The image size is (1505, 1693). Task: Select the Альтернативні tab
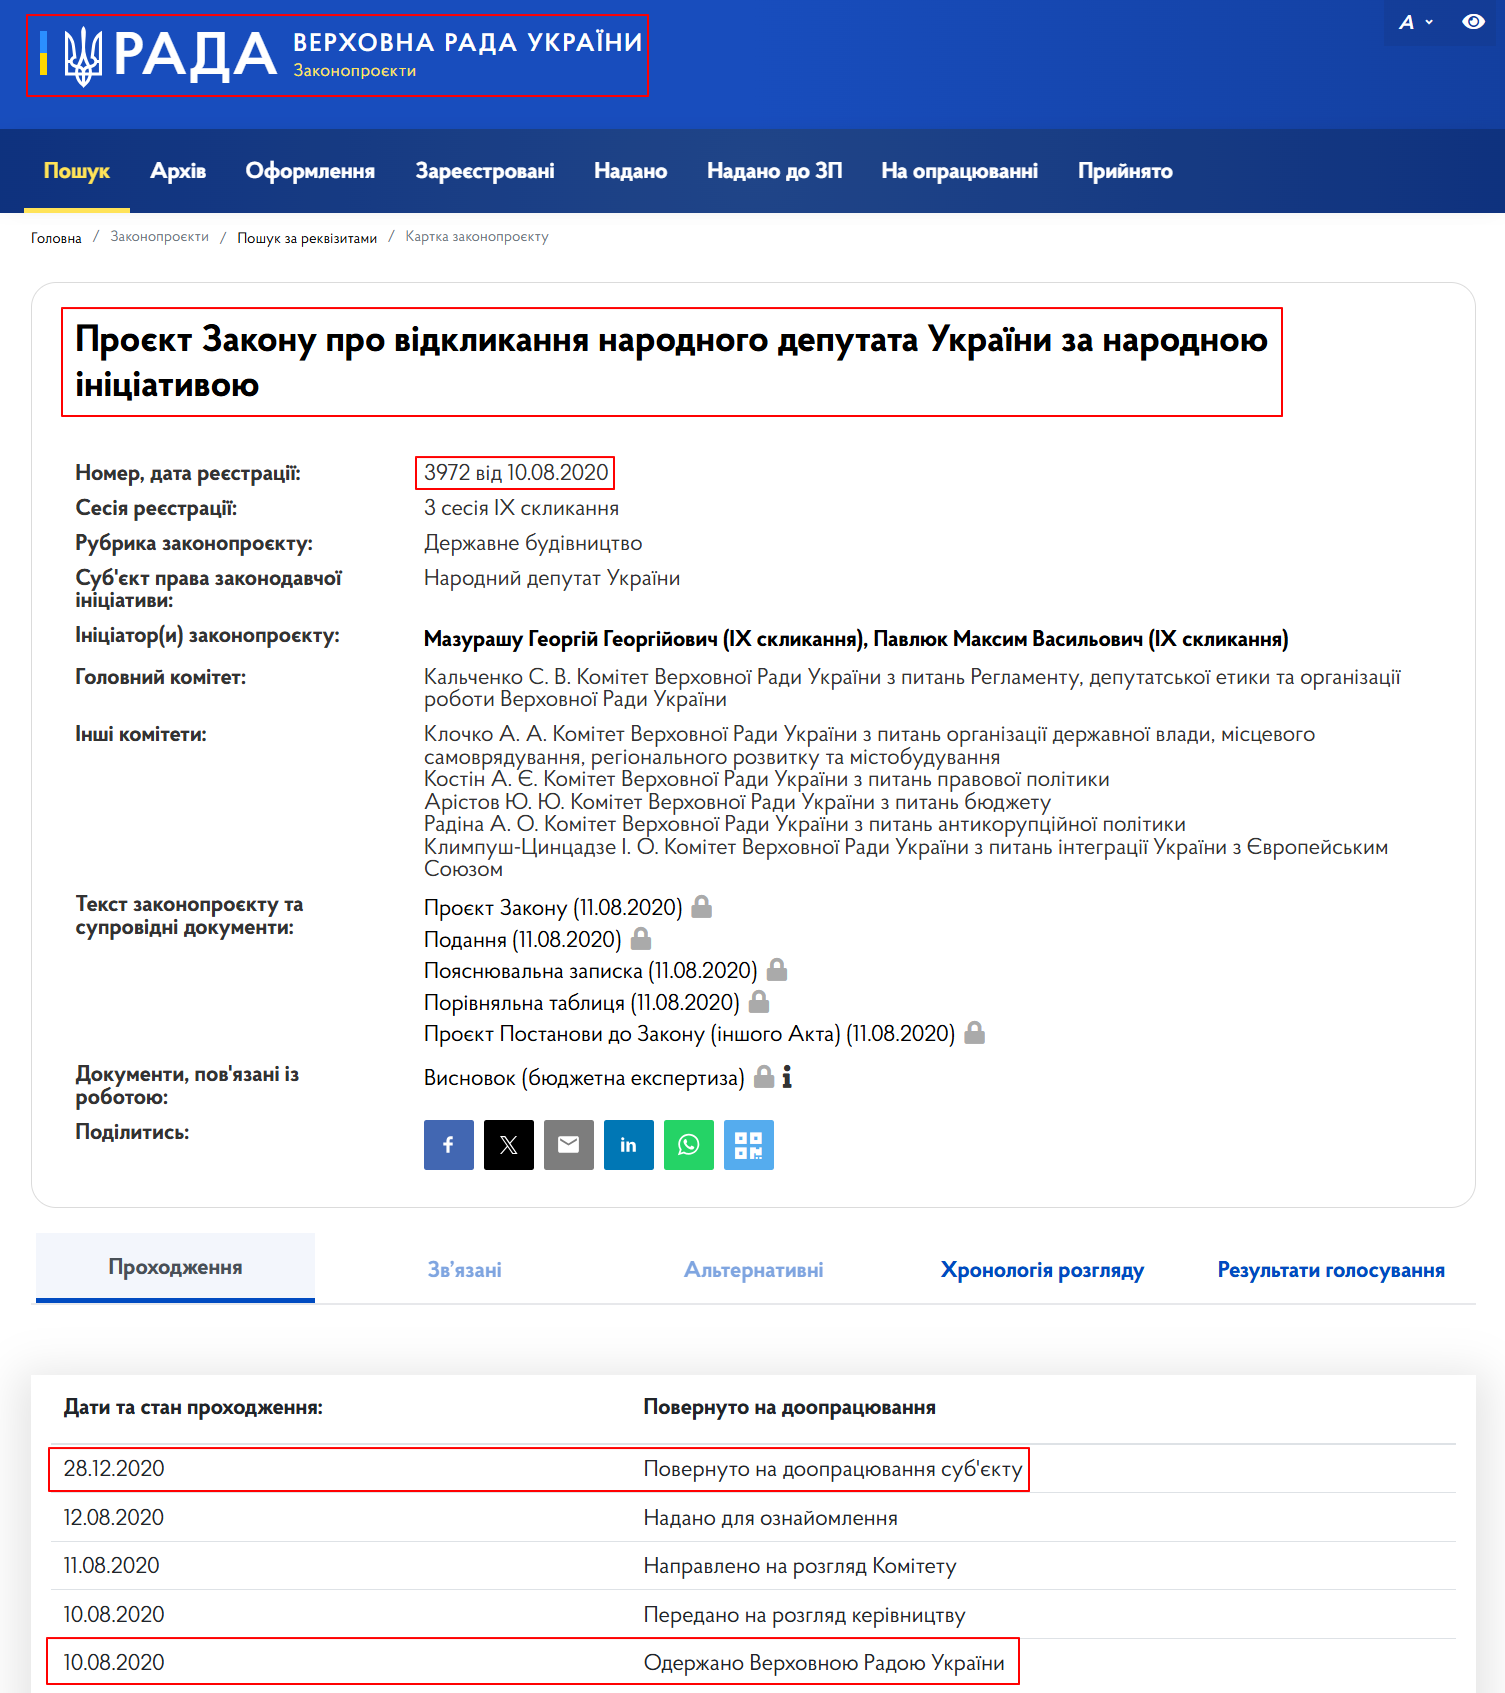point(753,1270)
